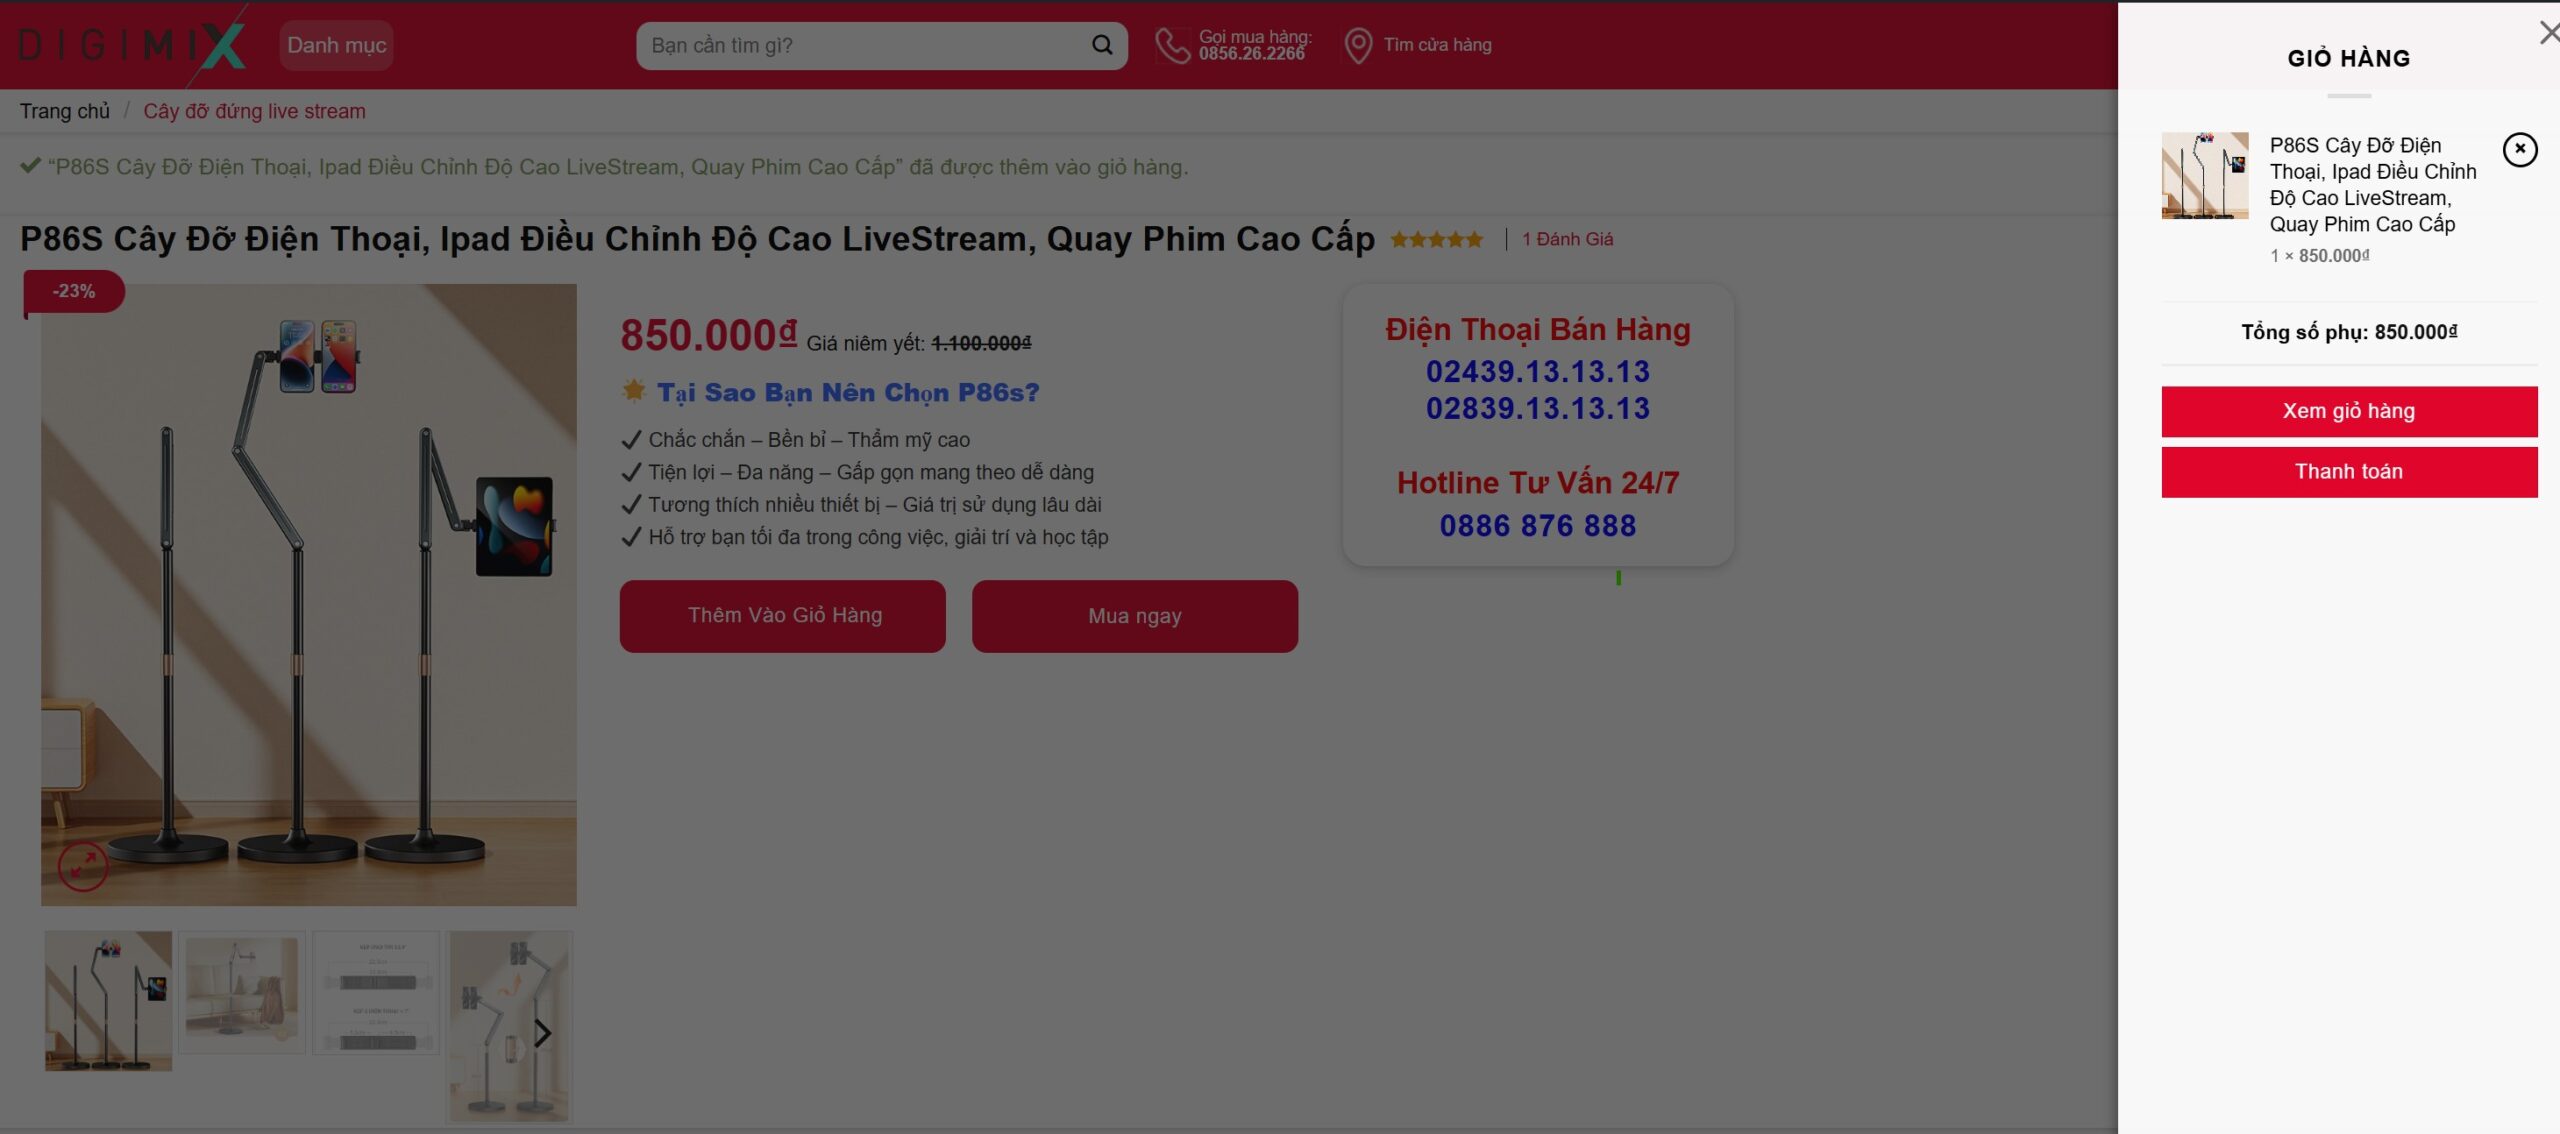Open Tìm cửa hàng store finder
The height and width of the screenshot is (1134, 2560).
coord(1437,45)
